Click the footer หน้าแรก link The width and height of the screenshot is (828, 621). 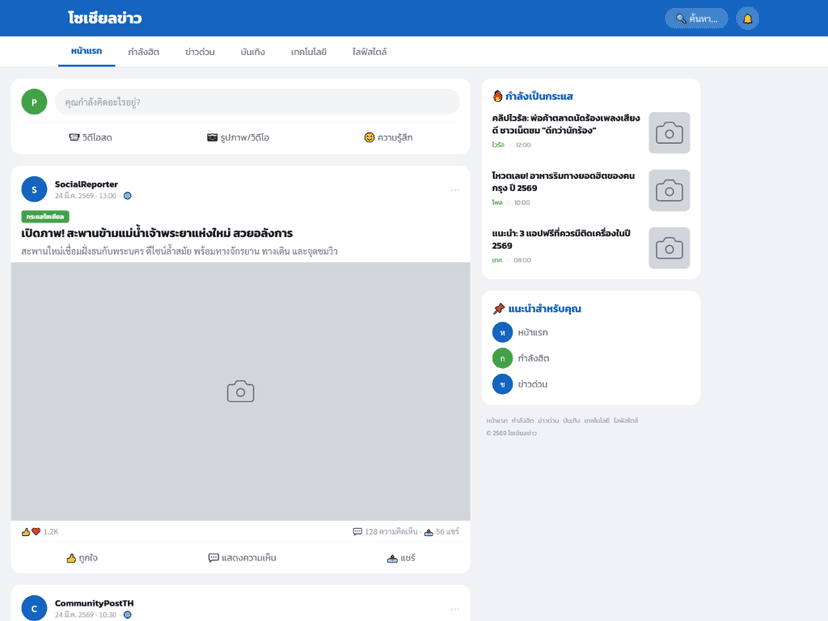pyautogui.click(x=497, y=421)
